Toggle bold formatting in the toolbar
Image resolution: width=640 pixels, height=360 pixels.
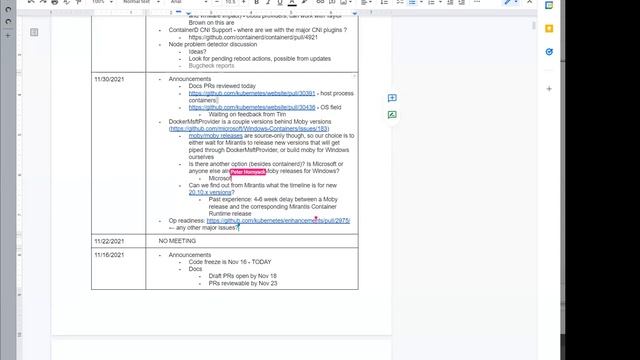(x=256, y=2)
